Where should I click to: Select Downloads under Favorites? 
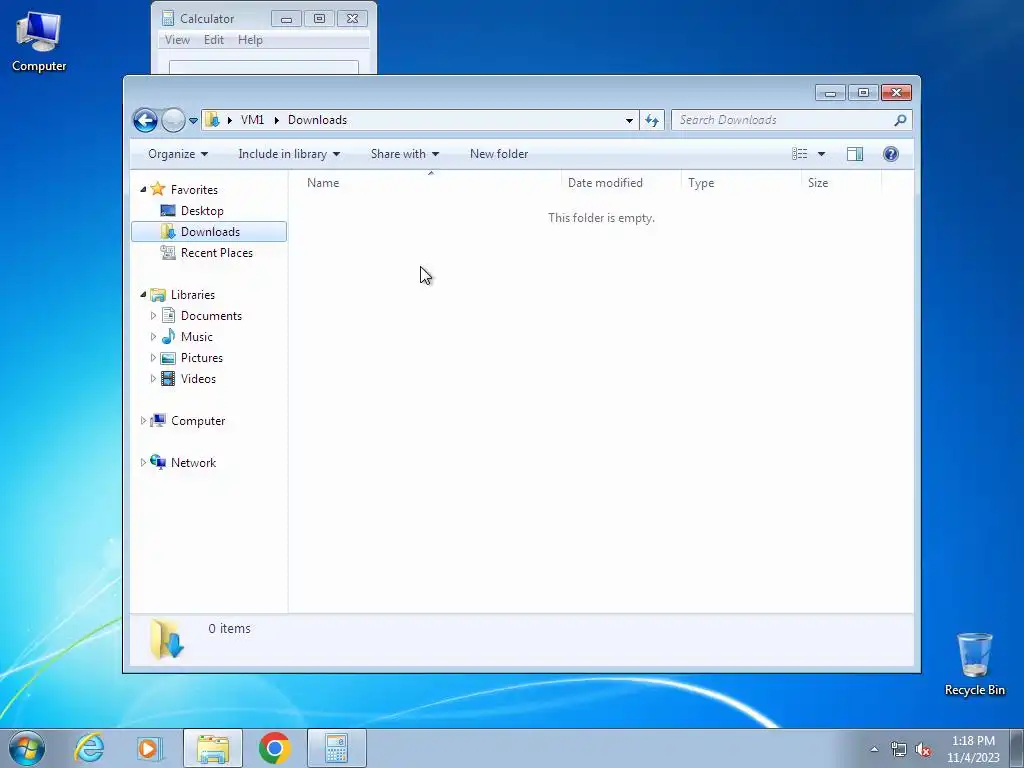[210, 232]
